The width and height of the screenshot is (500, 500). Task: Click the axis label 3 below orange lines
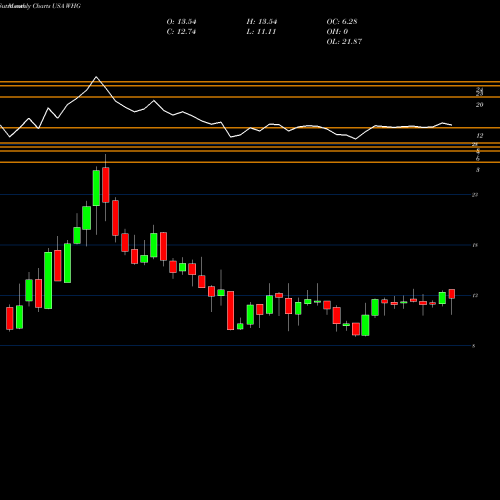[478, 170]
